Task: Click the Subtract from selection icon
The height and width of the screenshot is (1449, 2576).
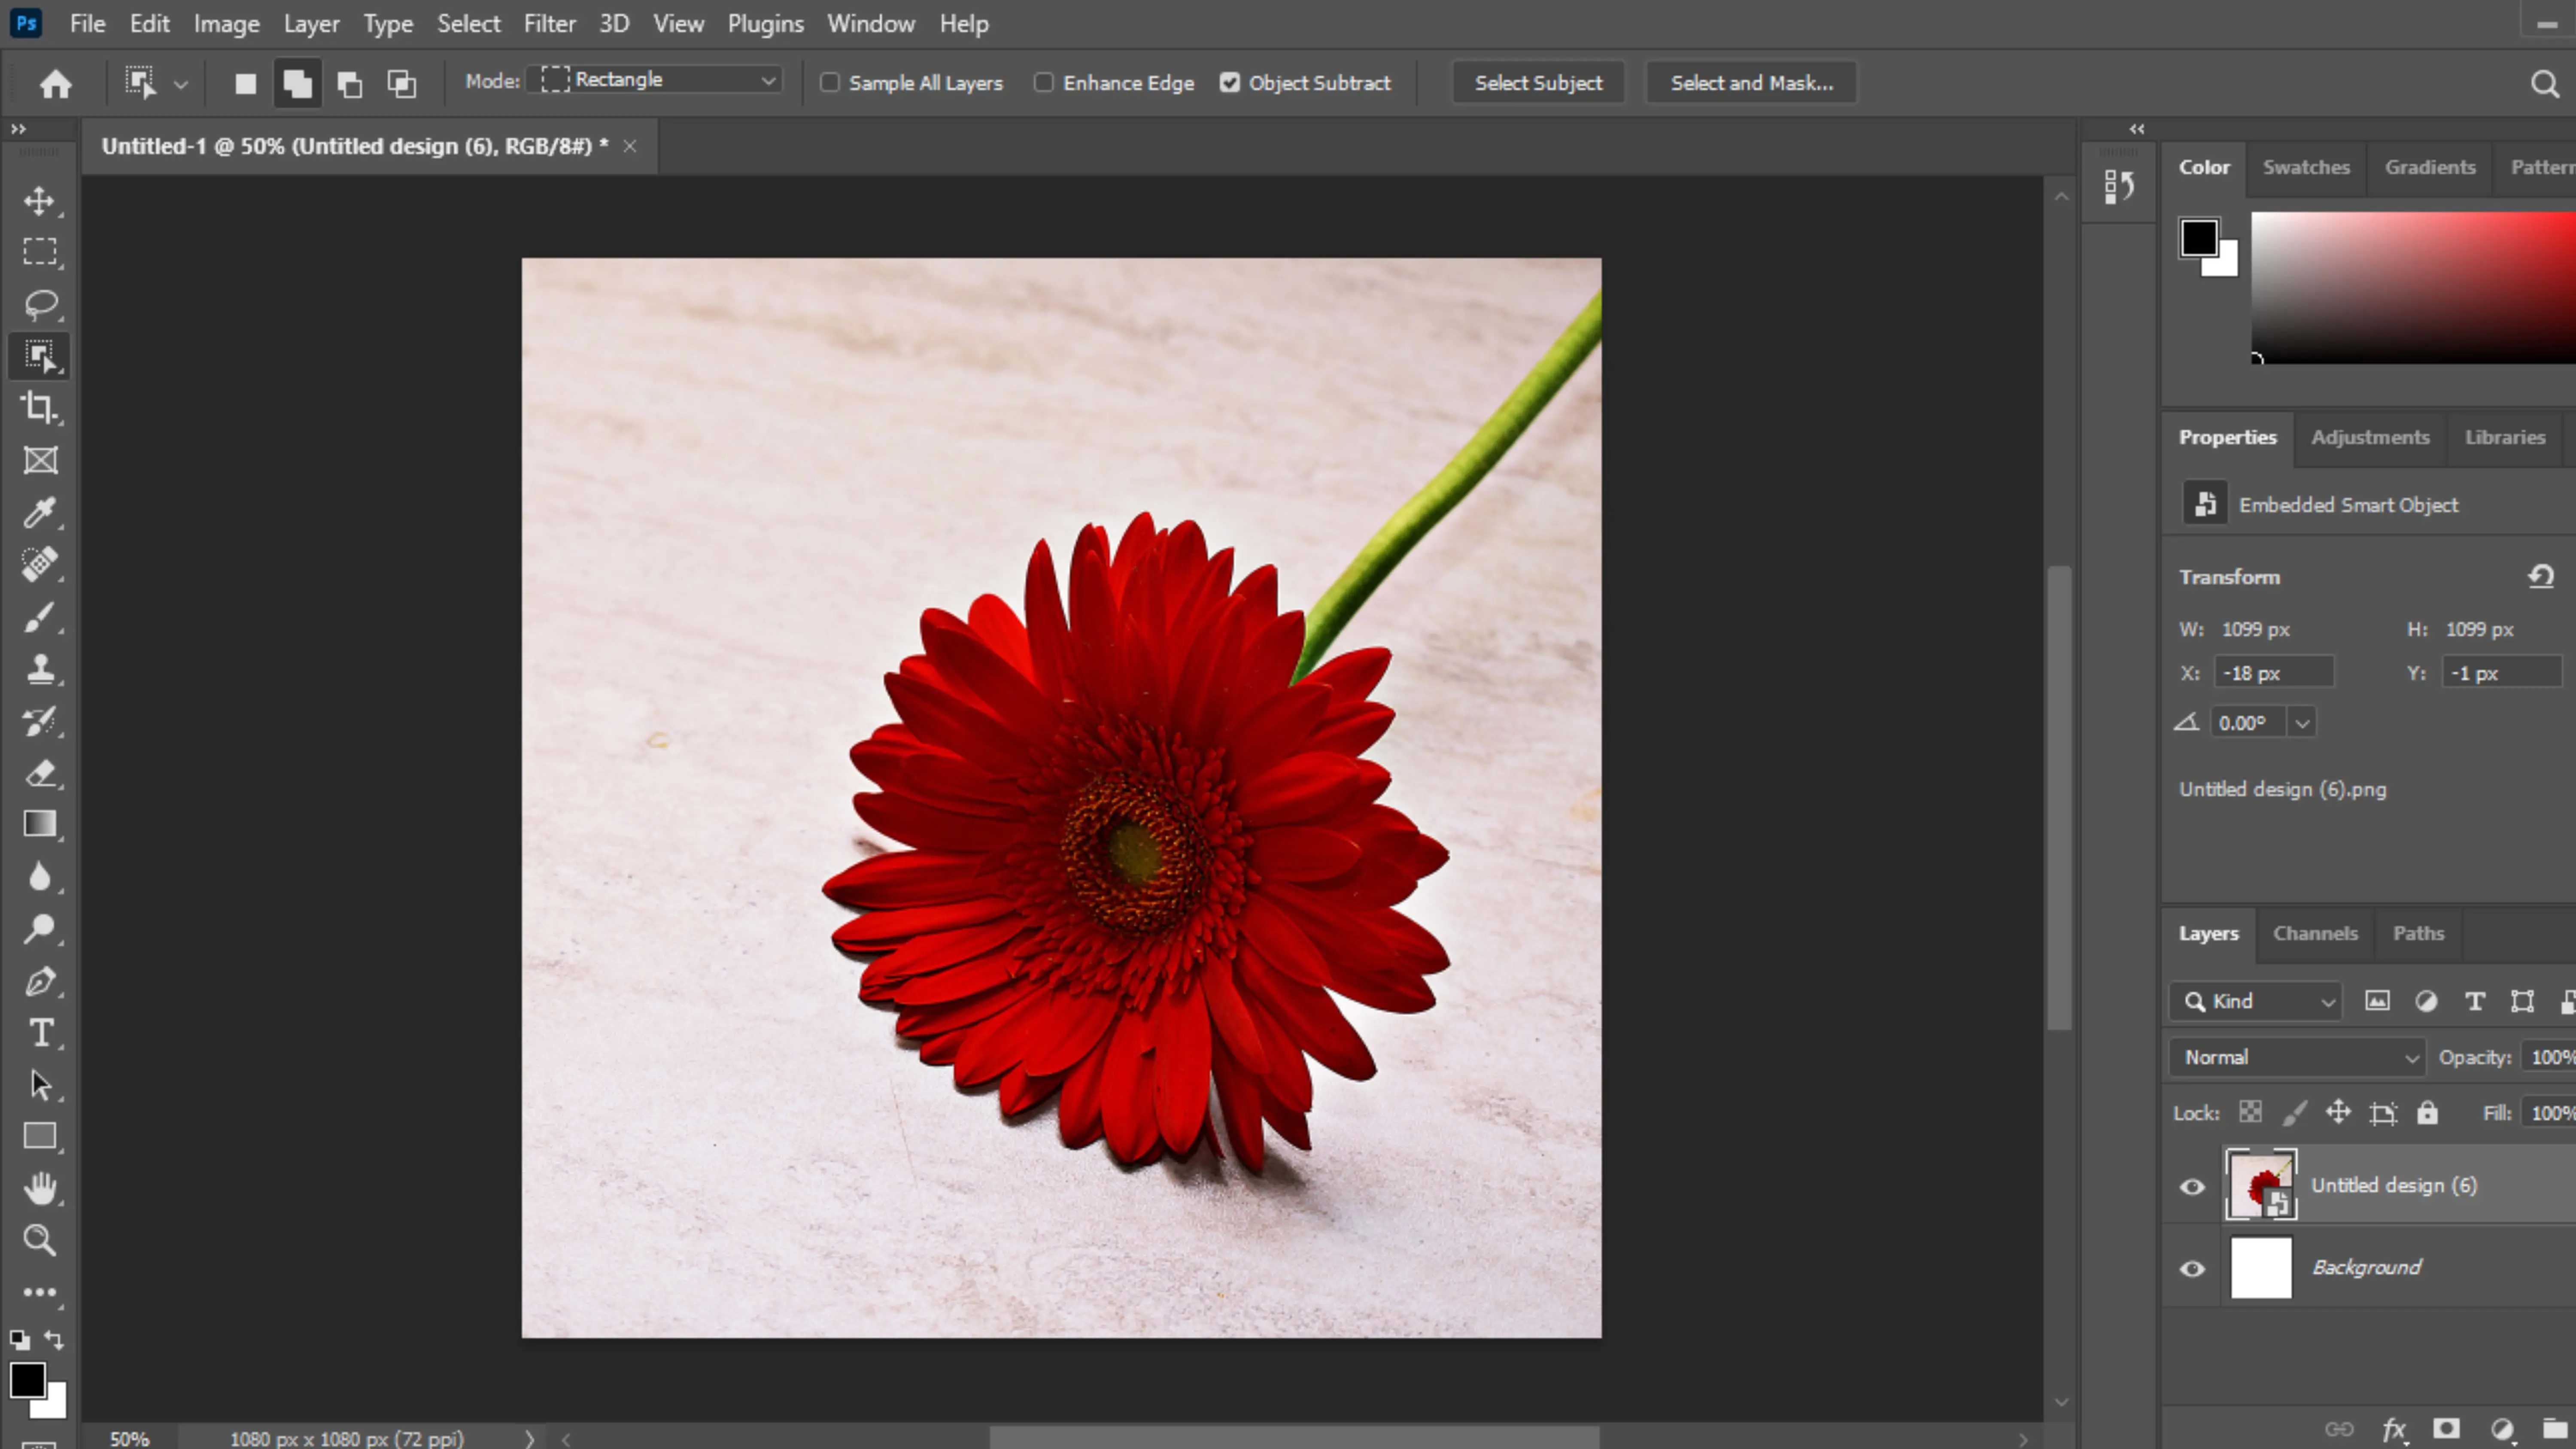Action: (x=349, y=84)
